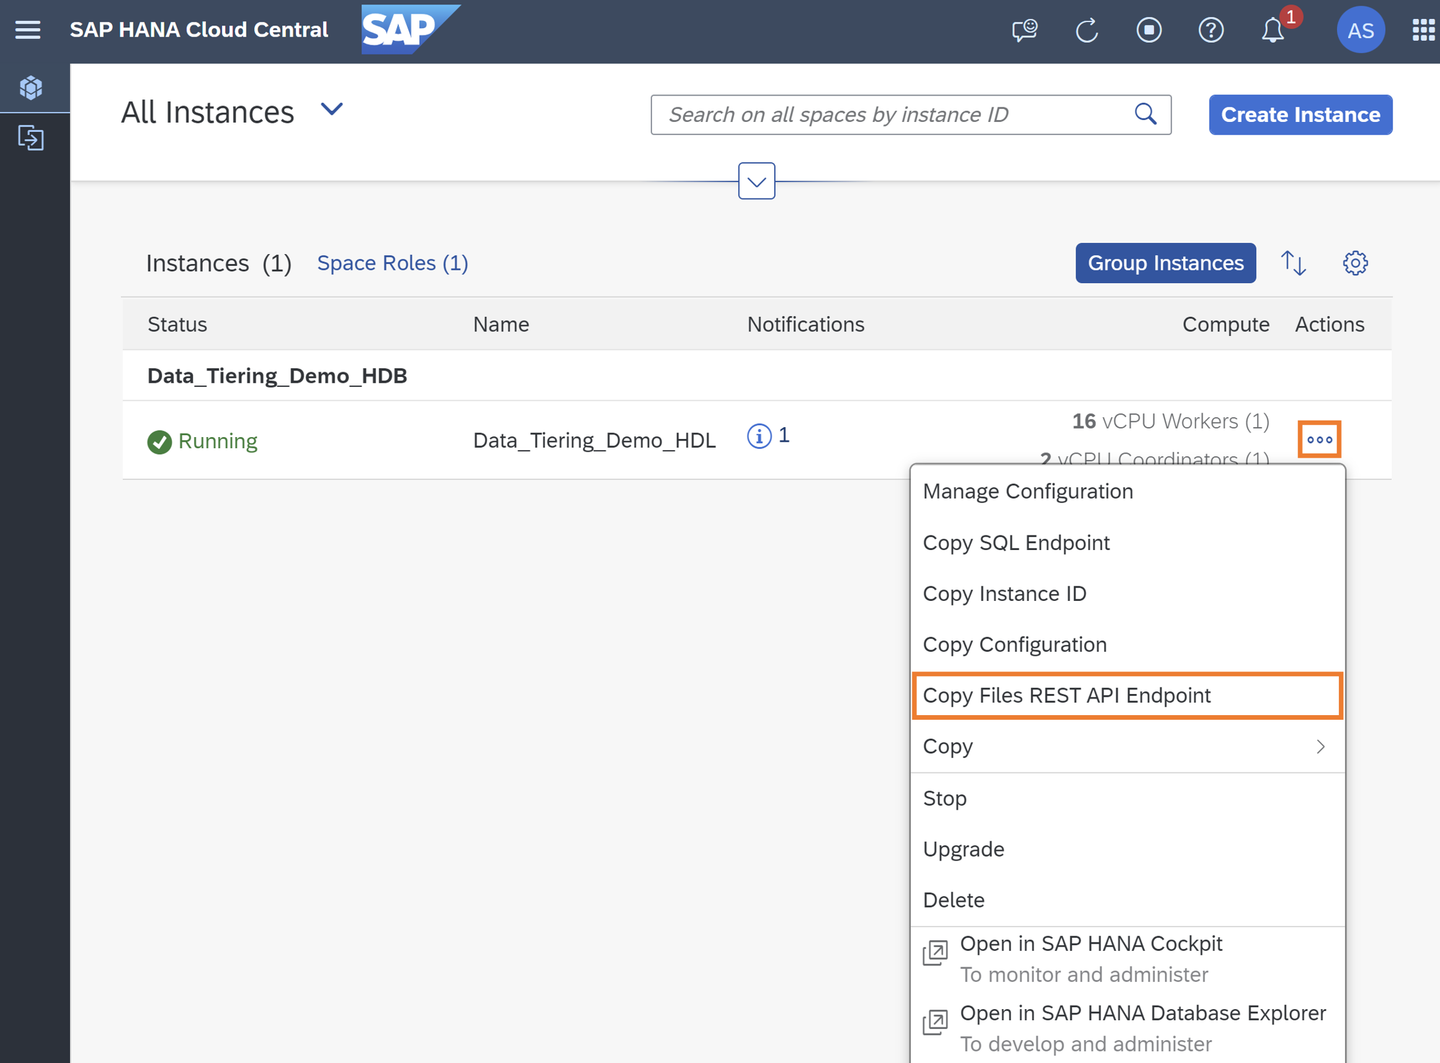Screen dimensions: 1440x1063
Task: Choose Copy SQL Endpoint
Action: click(x=1128, y=542)
